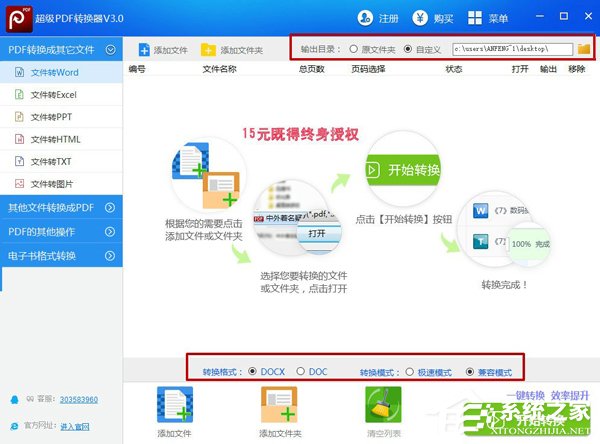Screen dimensions: 600x444
Task: Click output directory path input field
Action: pos(513,49)
